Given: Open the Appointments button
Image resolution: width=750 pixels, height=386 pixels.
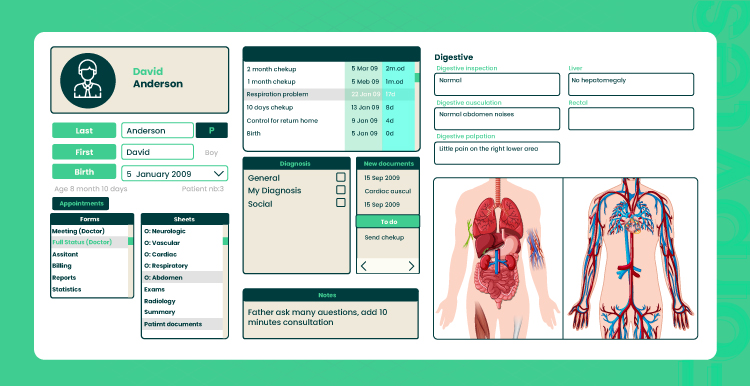Looking at the screenshot, I should pos(81,203).
